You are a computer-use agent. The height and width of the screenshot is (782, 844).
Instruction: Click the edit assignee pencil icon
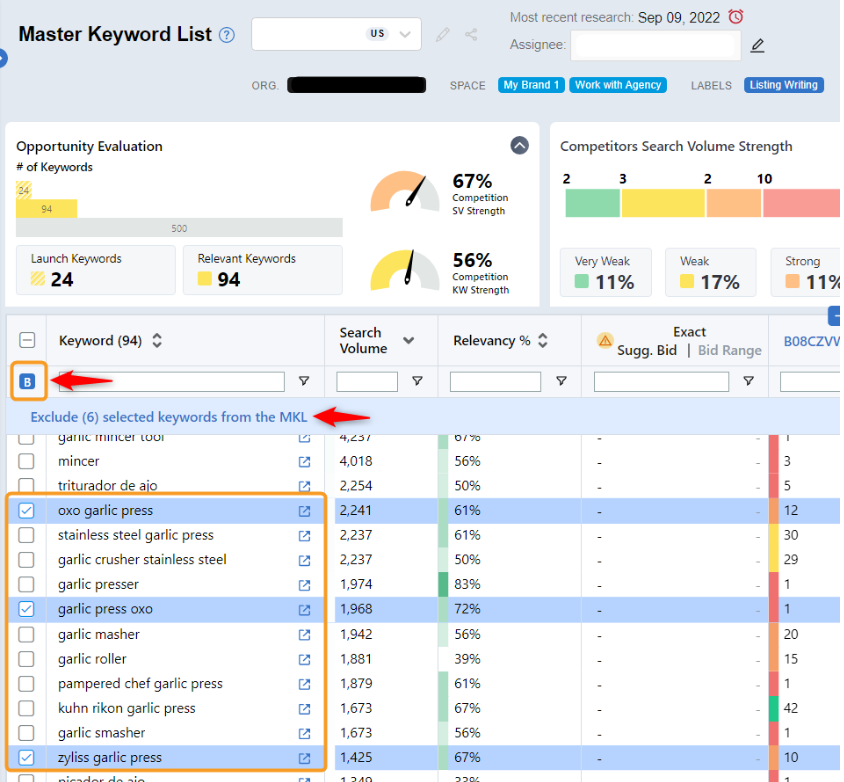coord(758,45)
